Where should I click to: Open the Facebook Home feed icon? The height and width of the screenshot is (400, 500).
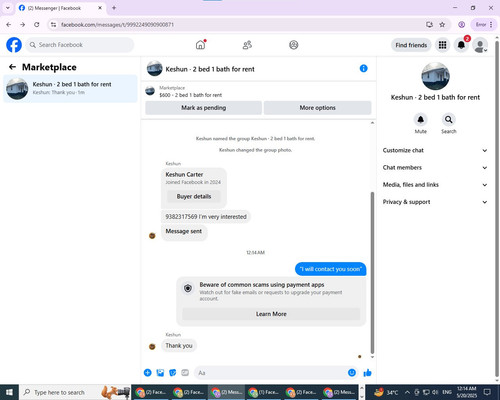point(201,45)
